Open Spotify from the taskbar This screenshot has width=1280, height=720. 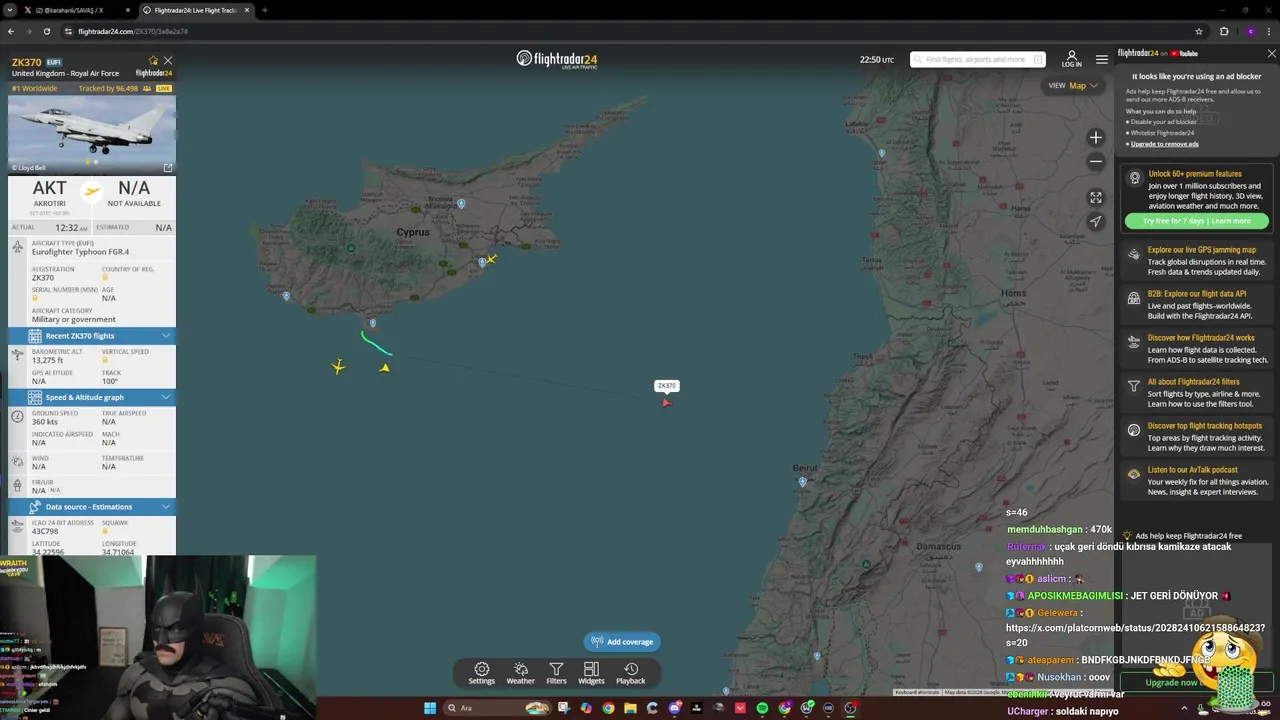pyautogui.click(x=762, y=708)
